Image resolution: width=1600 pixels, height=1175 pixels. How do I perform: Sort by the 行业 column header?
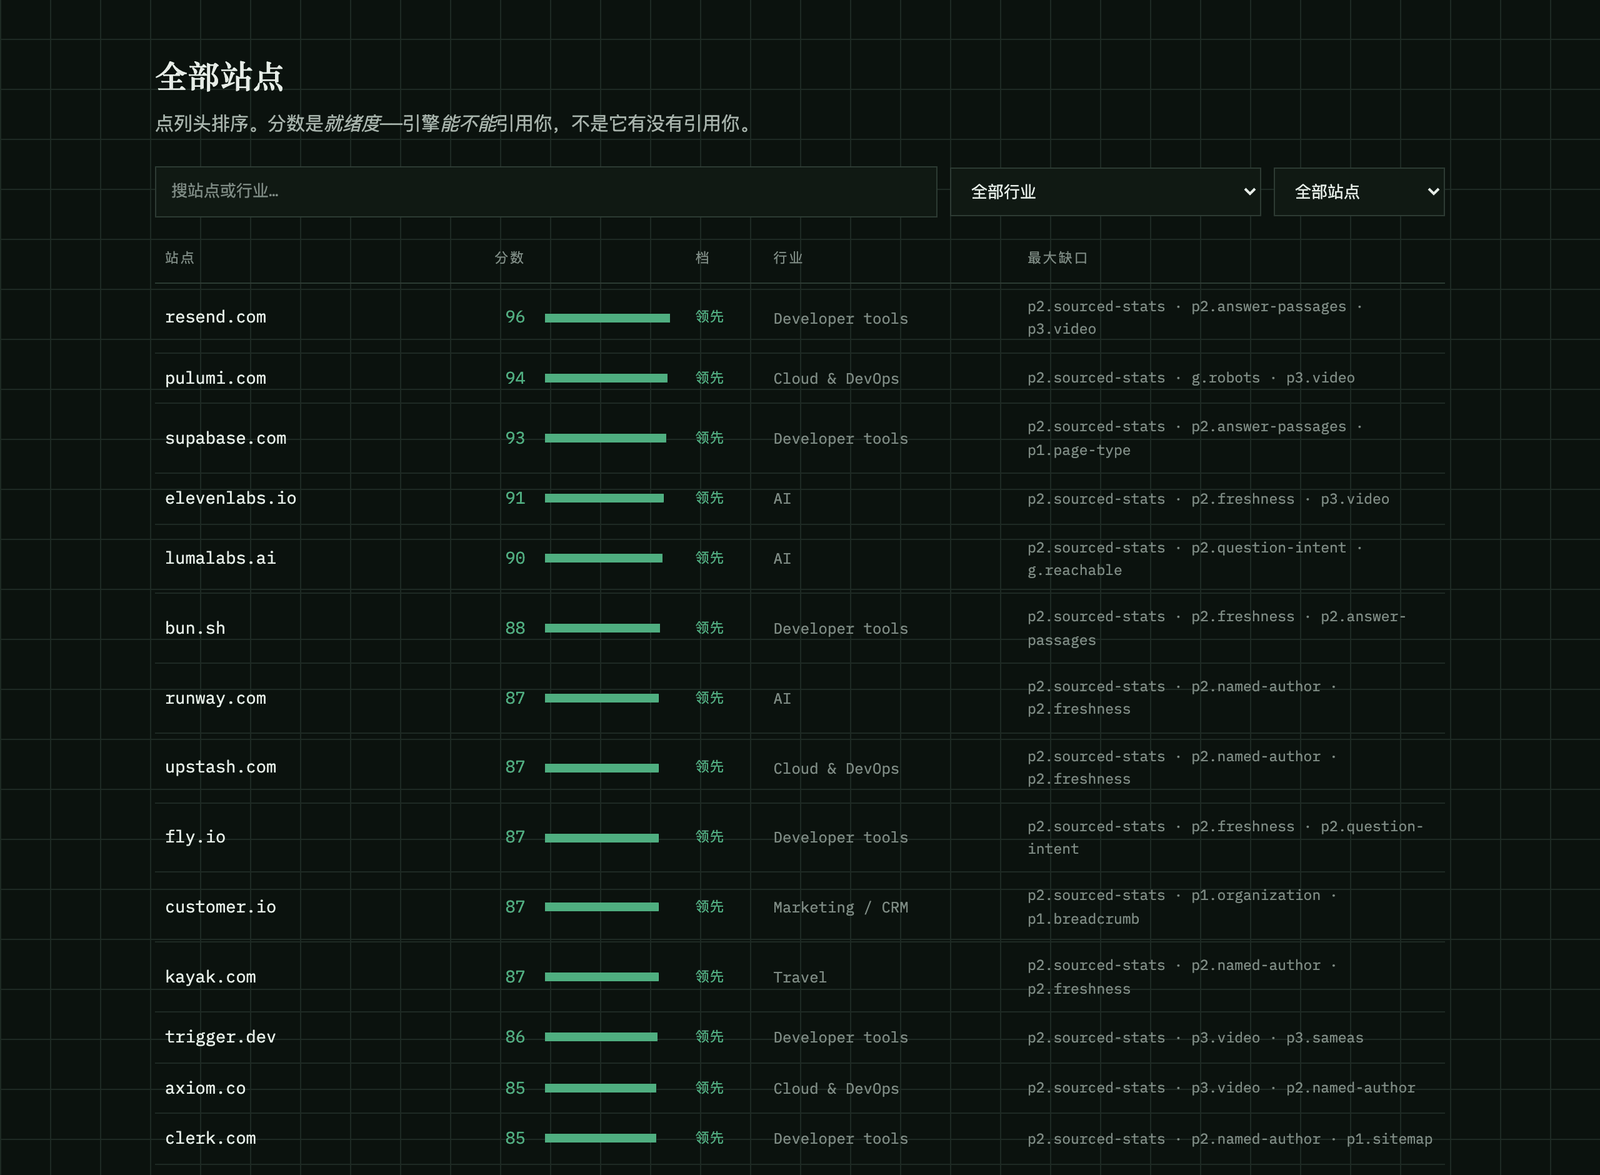788,258
